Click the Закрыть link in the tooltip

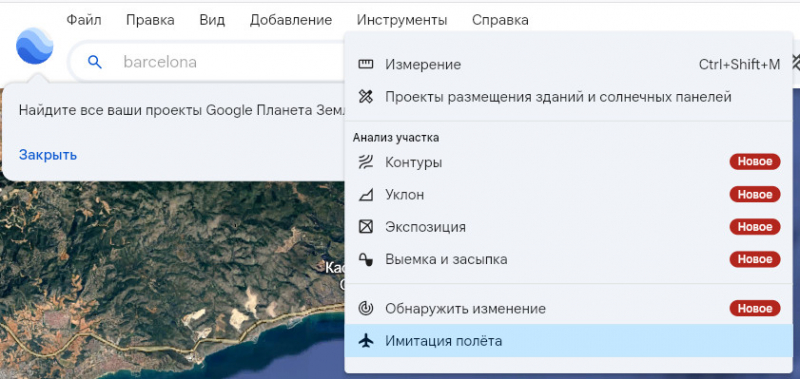[x=48, y=155]
